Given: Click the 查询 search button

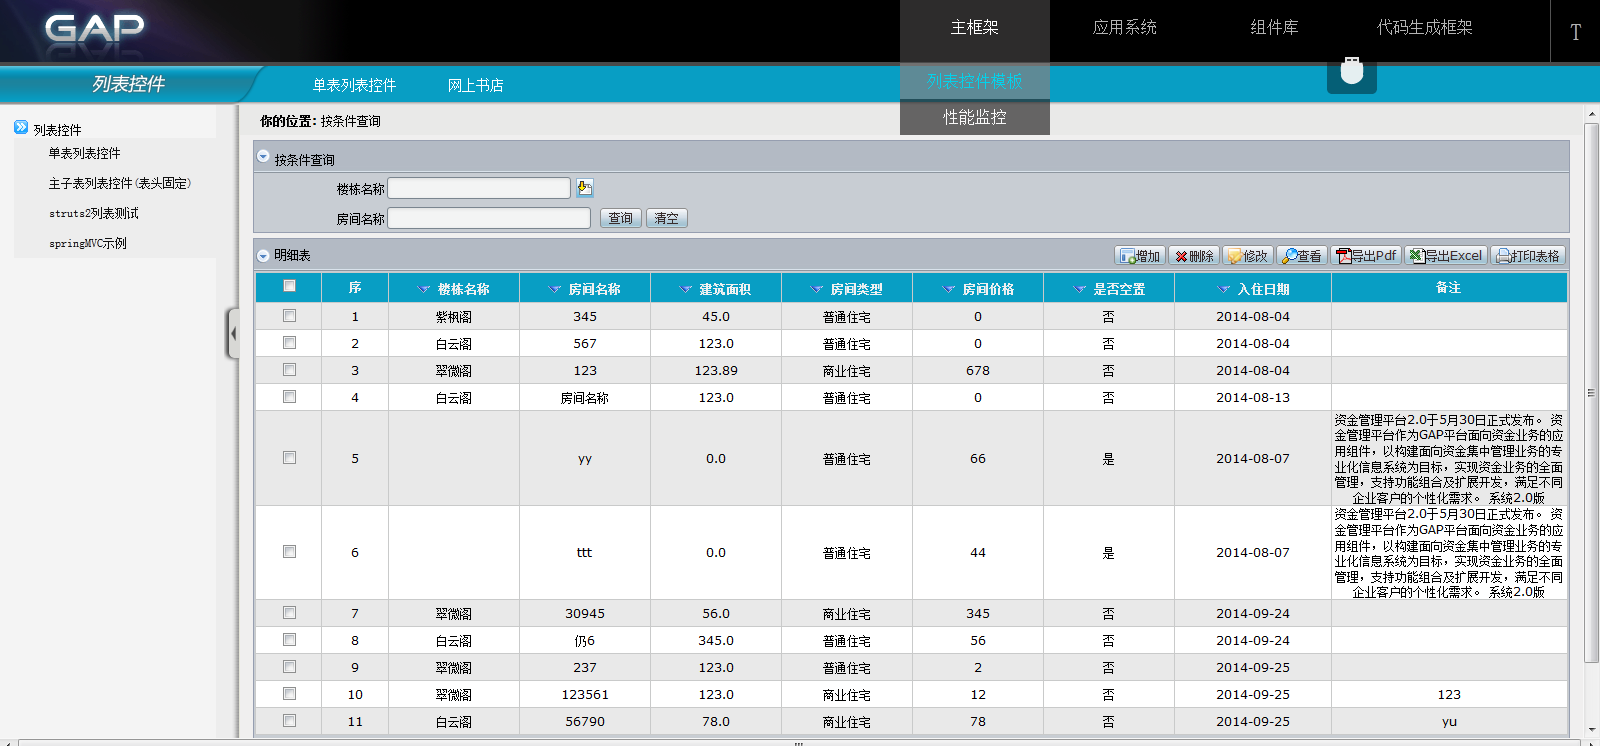Looking at the screenshot, I should click(x=621, y=218).
